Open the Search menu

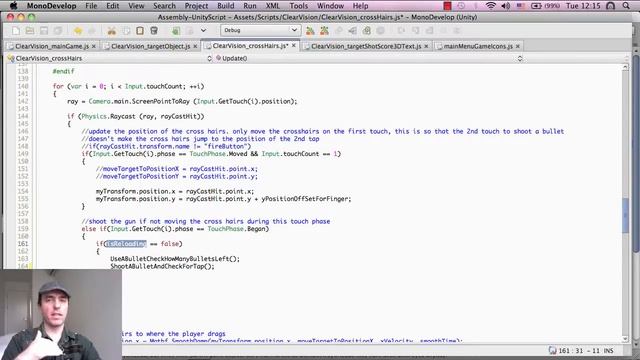(x=164, y=6)
